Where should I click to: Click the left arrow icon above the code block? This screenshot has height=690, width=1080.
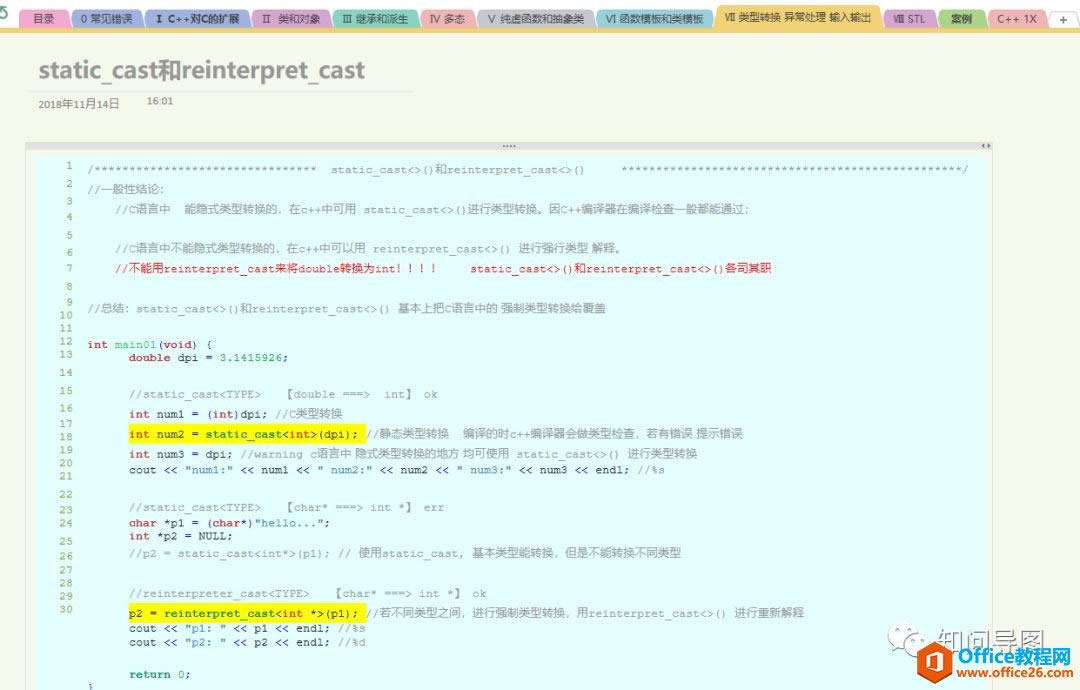[982, 145]
